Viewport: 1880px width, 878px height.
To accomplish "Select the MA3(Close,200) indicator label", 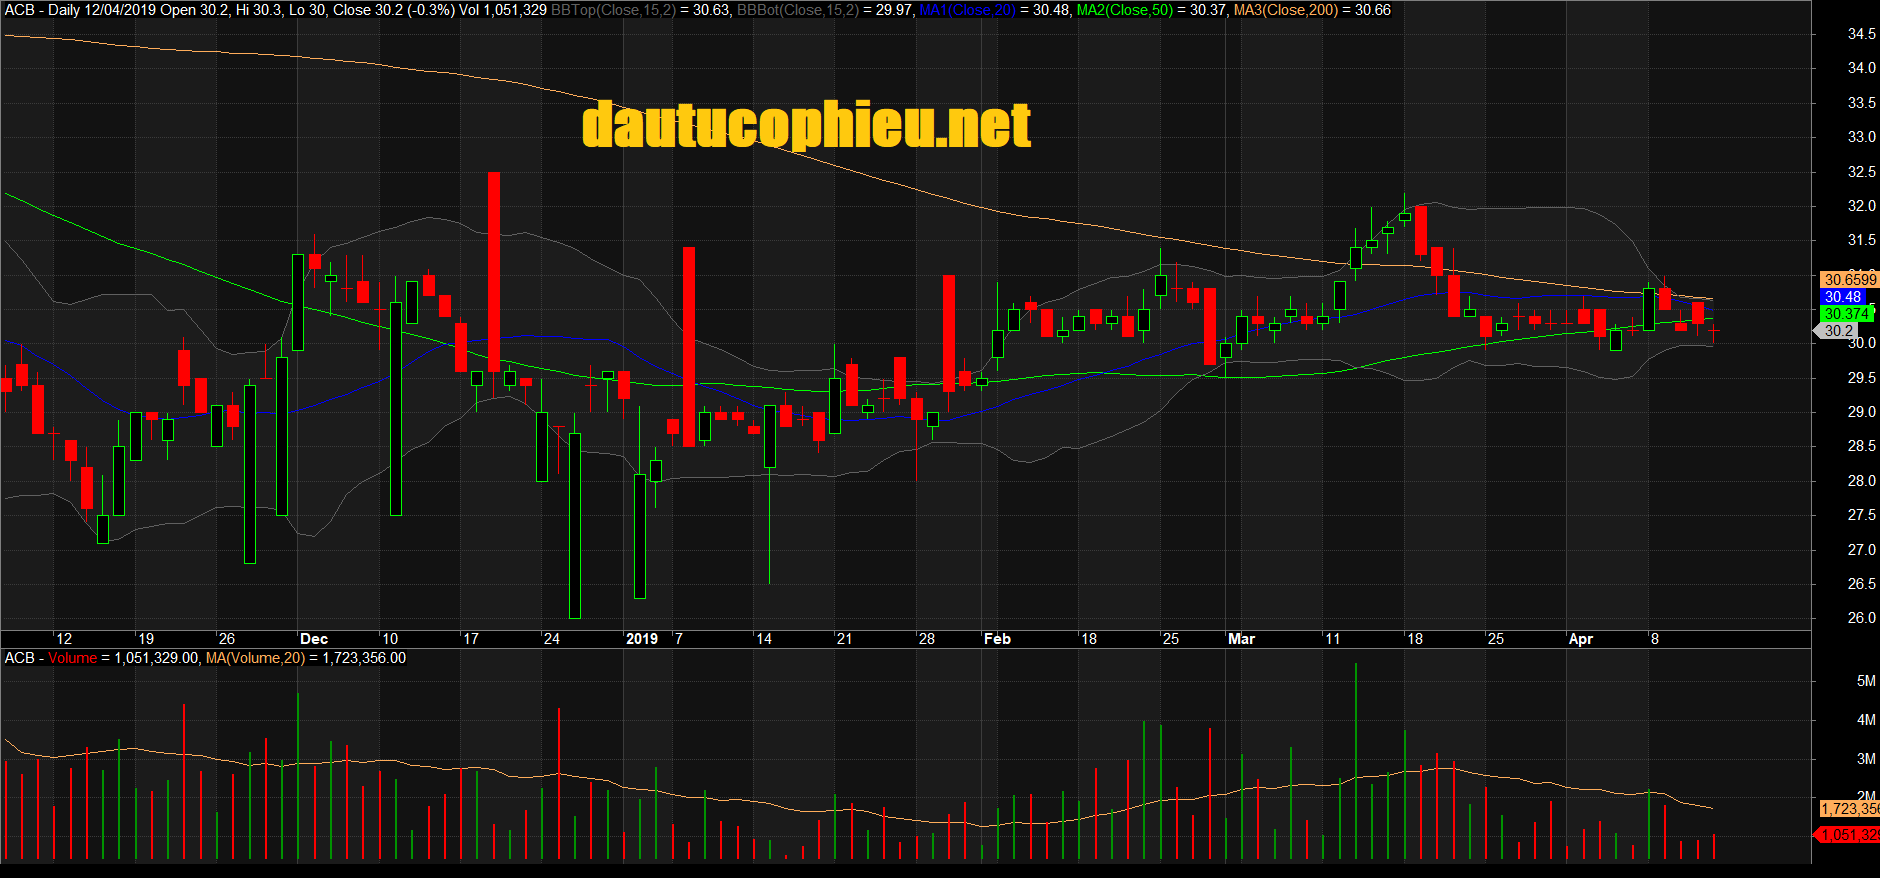I will click(1285, 10).
